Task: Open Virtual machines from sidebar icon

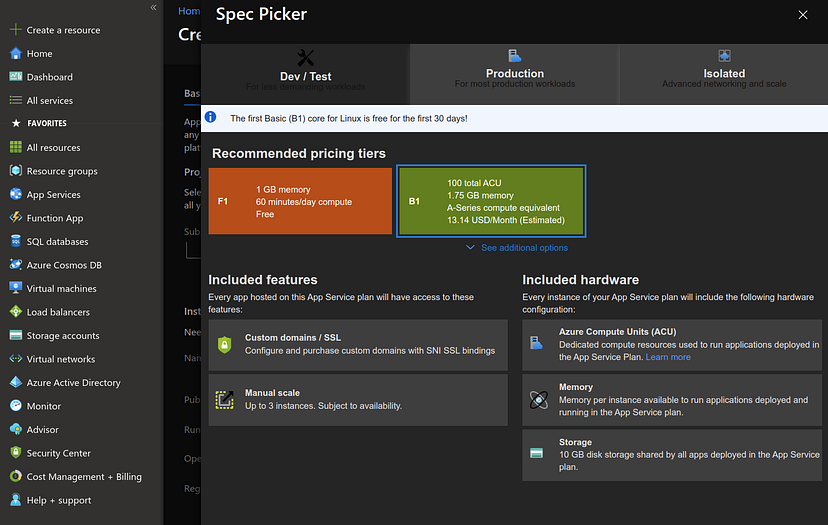Action: [16, 289]
